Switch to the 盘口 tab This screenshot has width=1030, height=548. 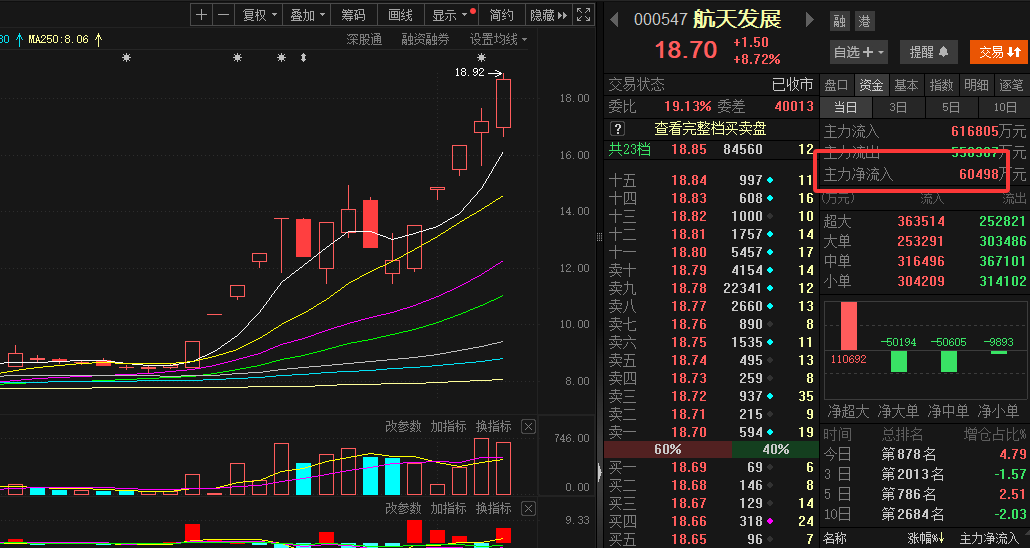coord(836,85)
